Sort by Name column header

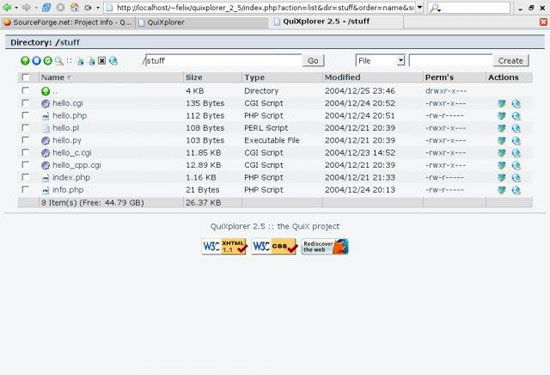click(53, 78)
